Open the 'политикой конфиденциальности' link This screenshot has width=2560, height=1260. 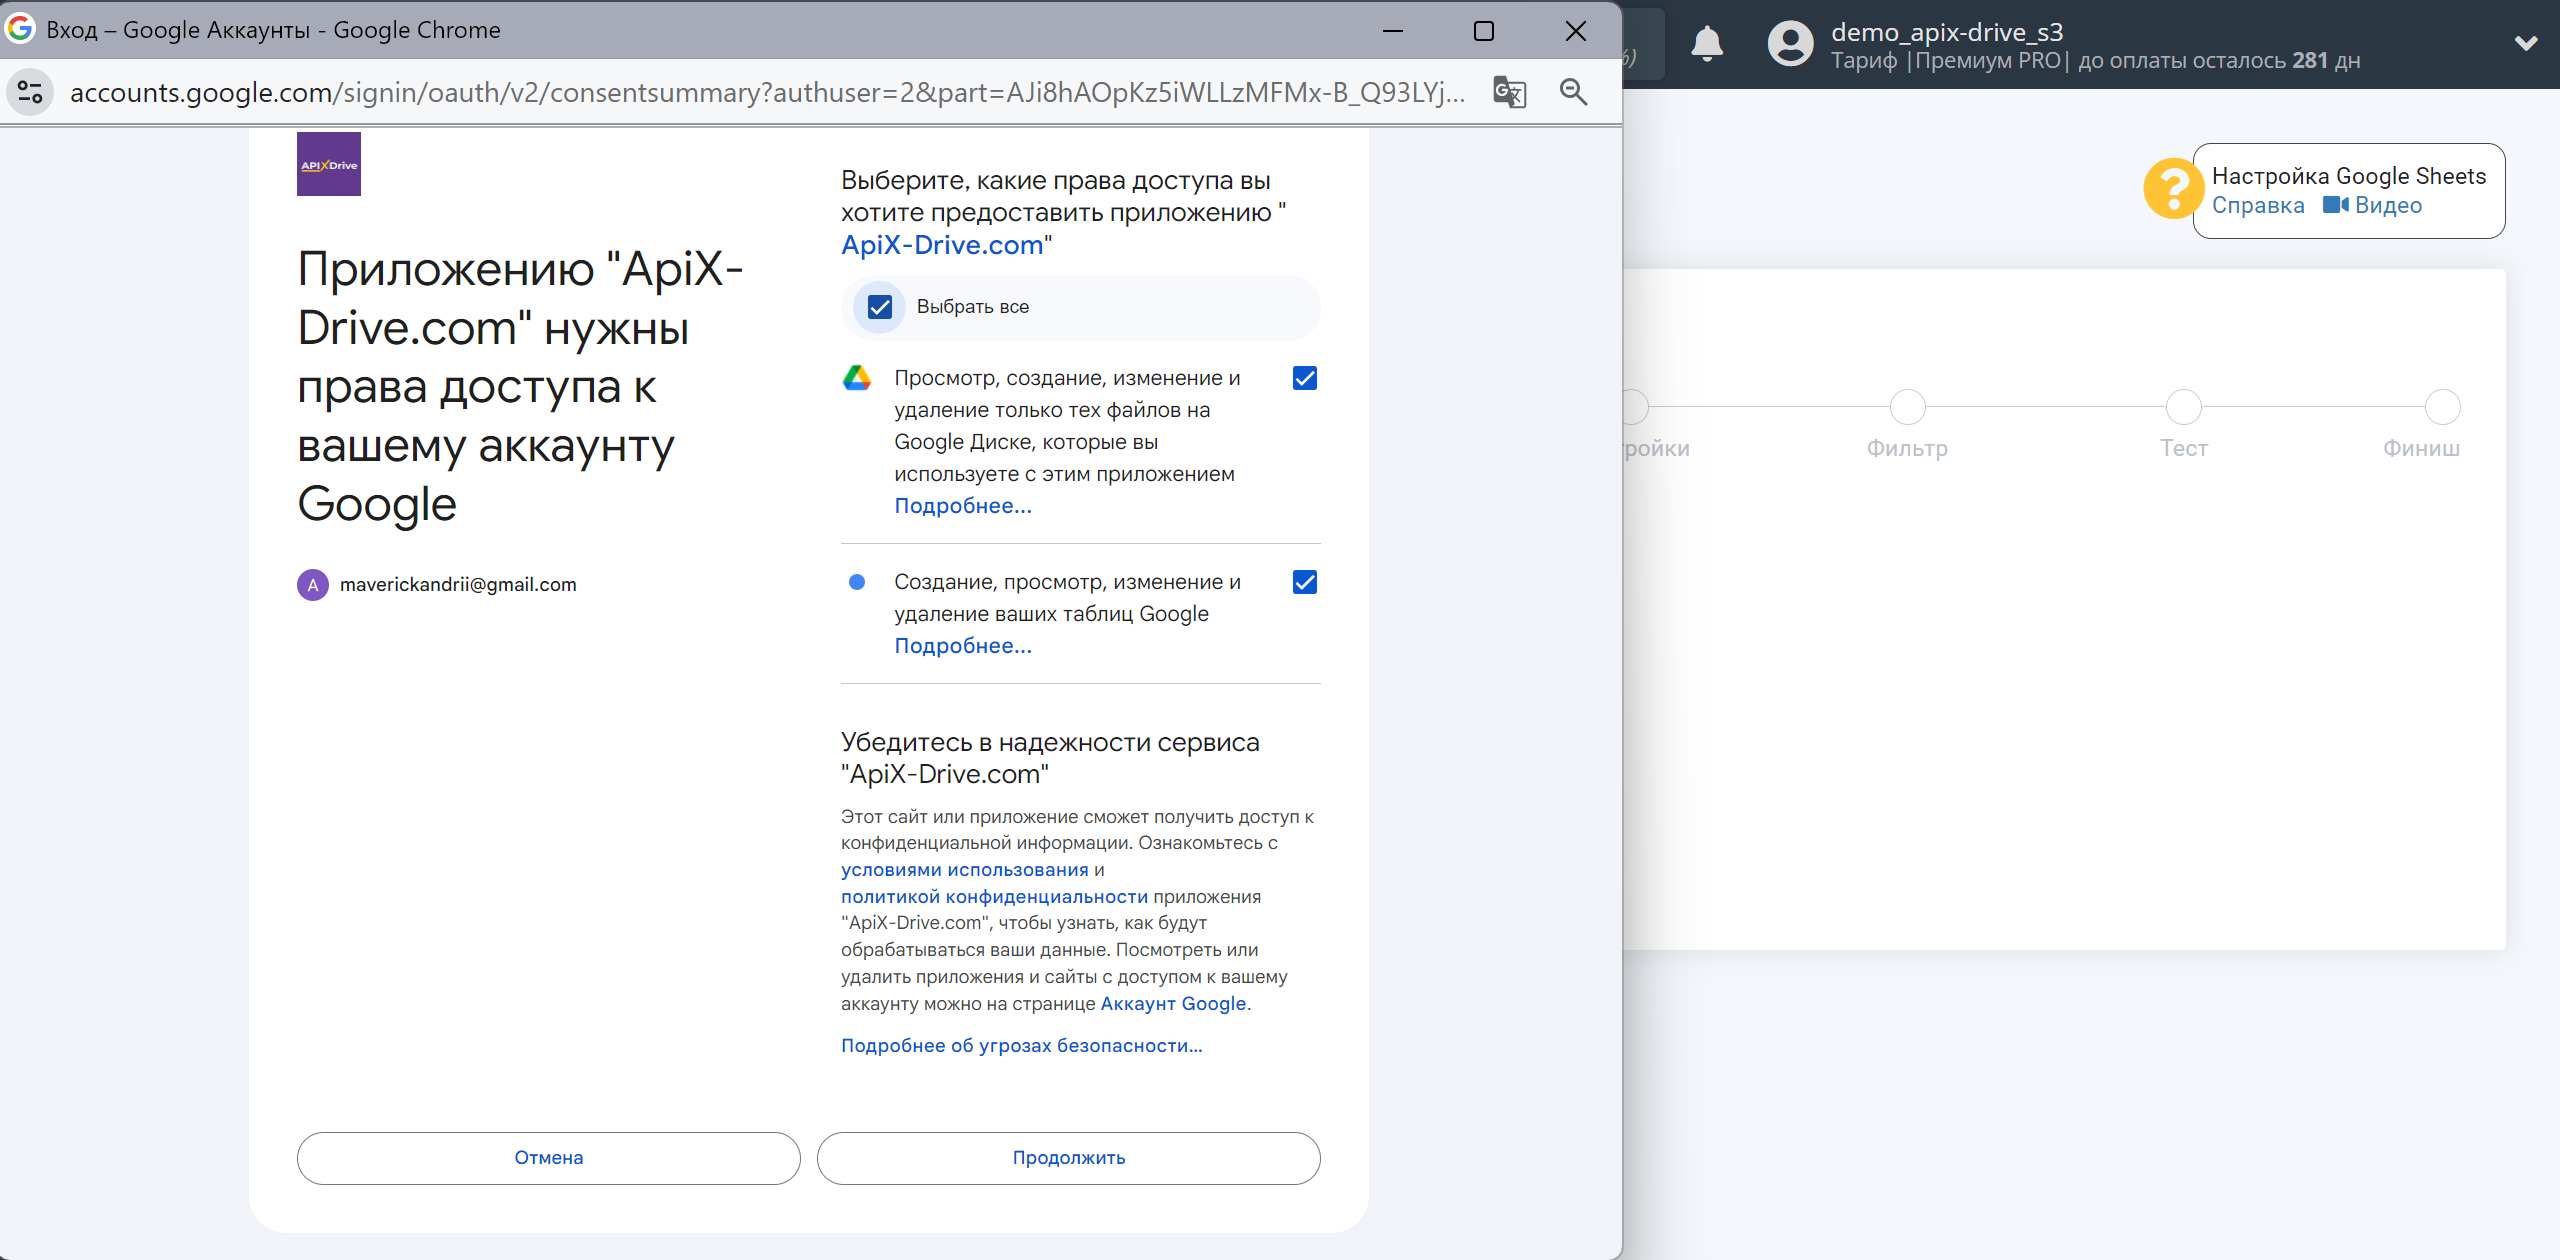[x=995, y=897]
